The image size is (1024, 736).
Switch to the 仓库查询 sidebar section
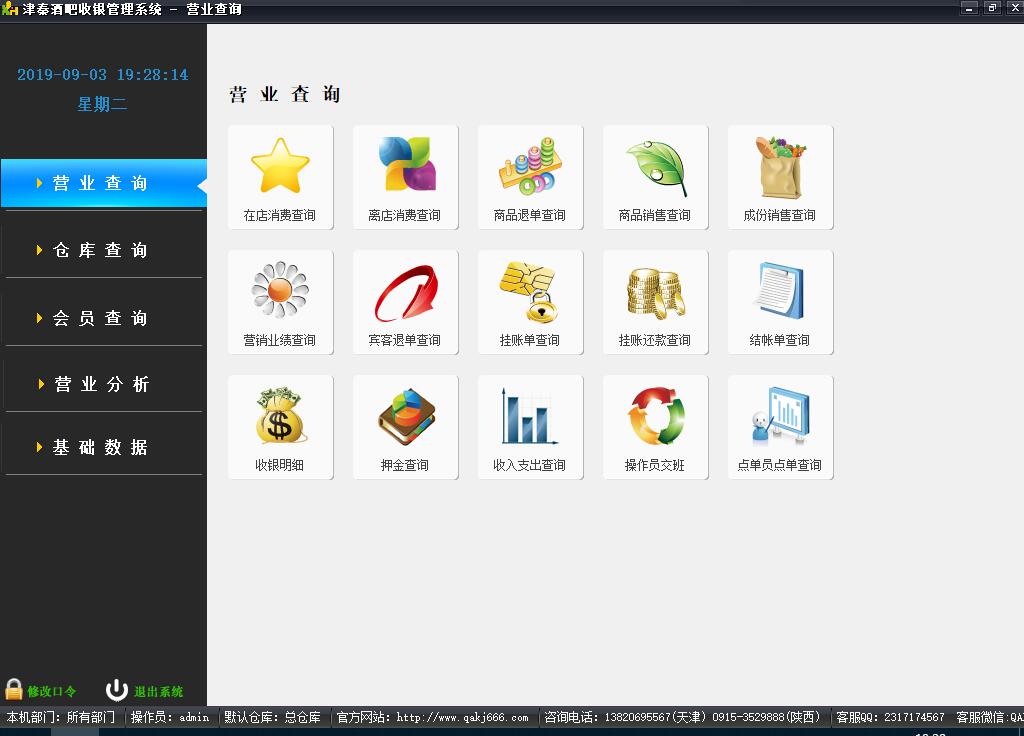tap(100, 251)
